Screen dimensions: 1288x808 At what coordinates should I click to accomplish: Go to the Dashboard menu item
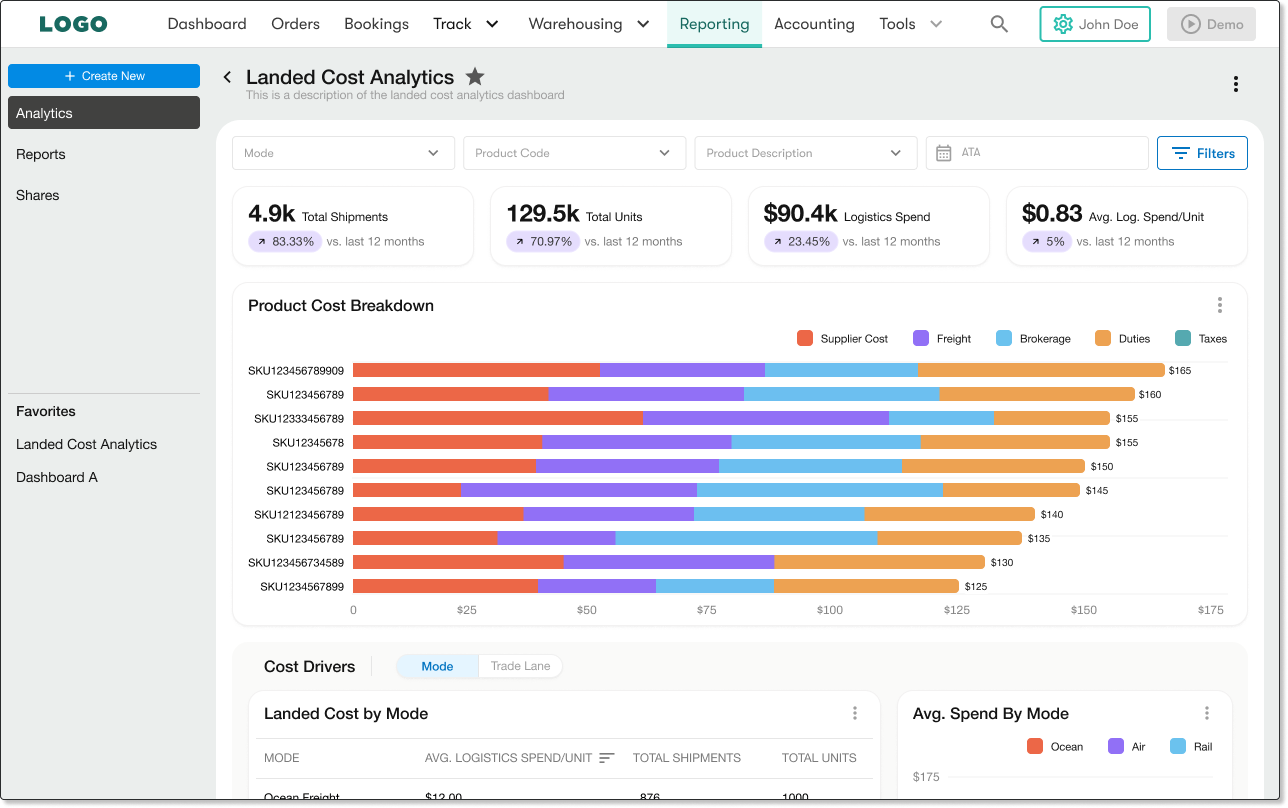pos(207,23)
